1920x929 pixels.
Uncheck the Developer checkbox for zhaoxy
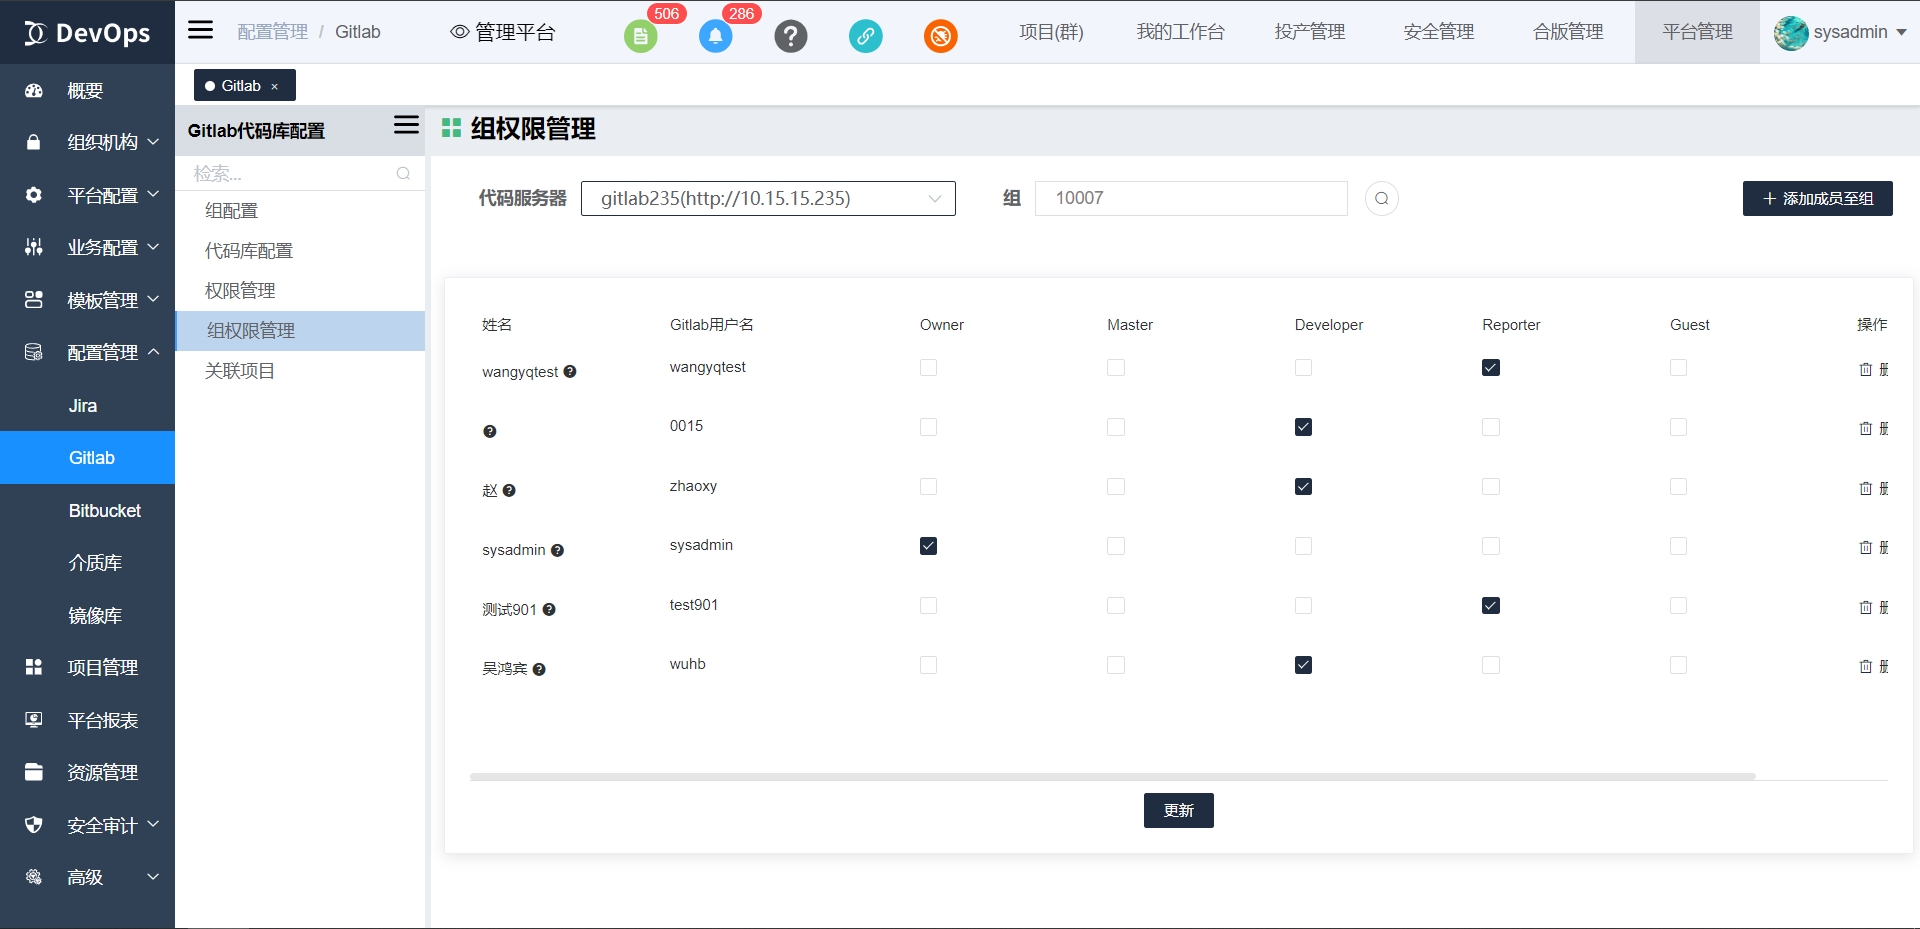tap(1303, 487)
